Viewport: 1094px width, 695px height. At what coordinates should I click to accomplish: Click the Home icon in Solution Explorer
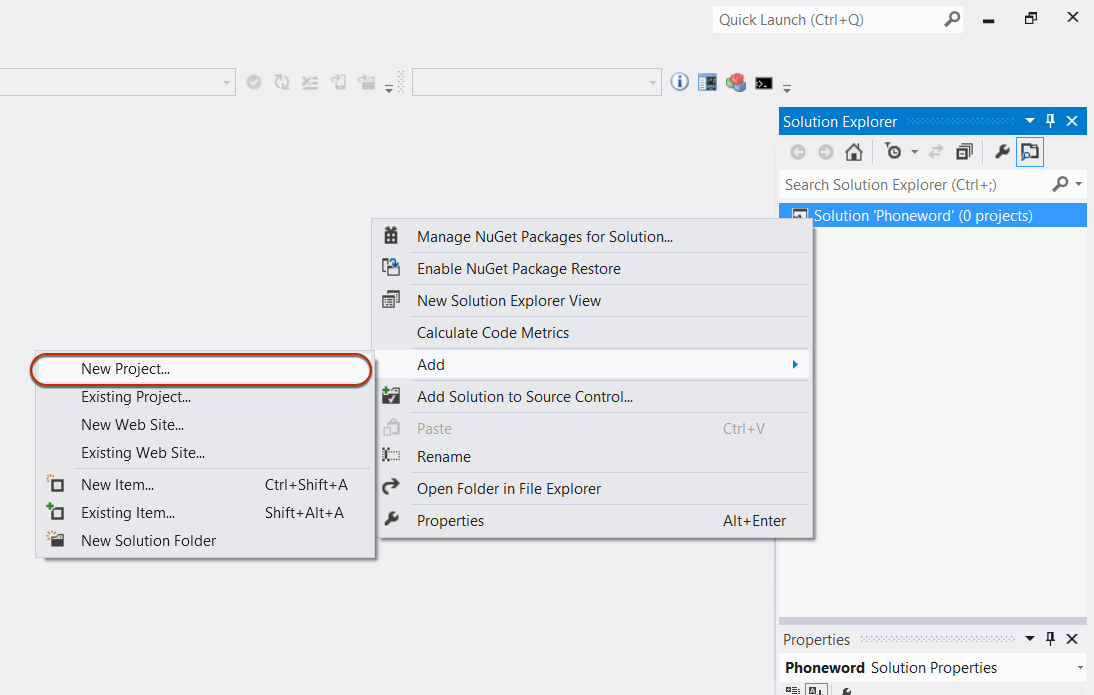(853, 152)
